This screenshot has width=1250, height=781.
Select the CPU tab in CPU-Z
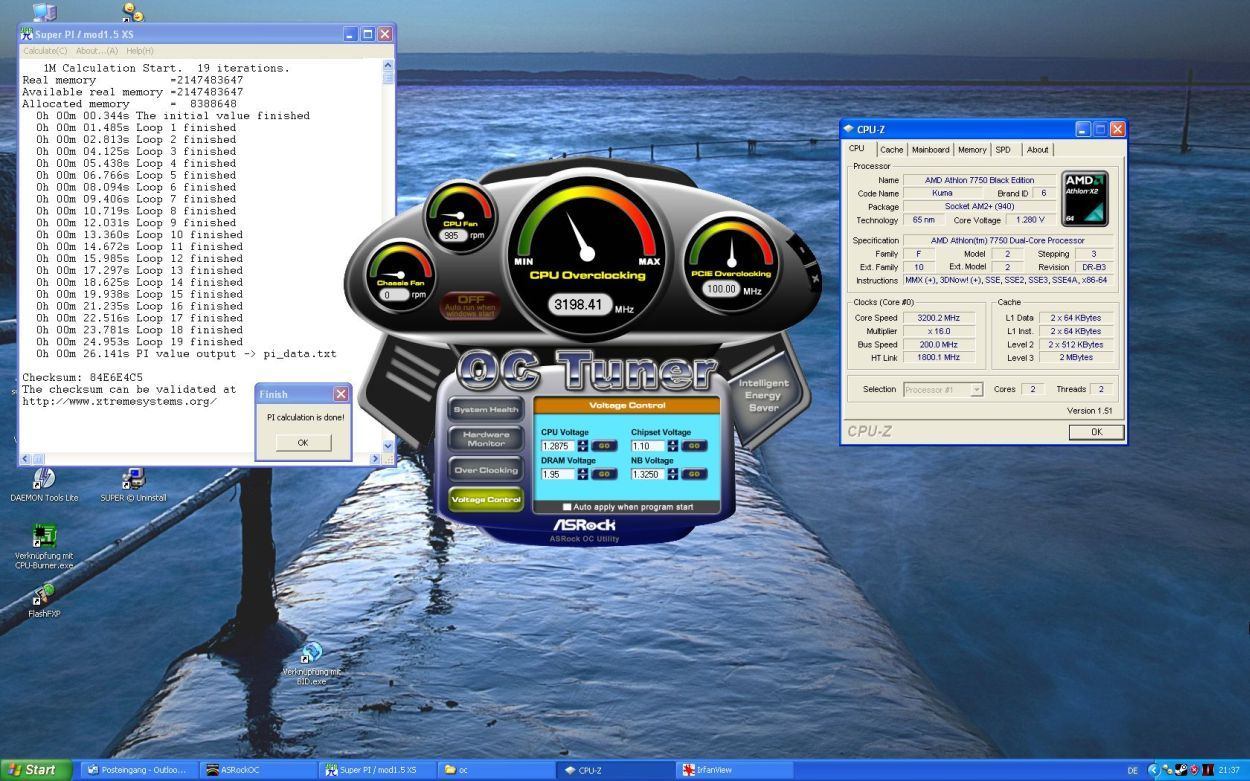857,149
